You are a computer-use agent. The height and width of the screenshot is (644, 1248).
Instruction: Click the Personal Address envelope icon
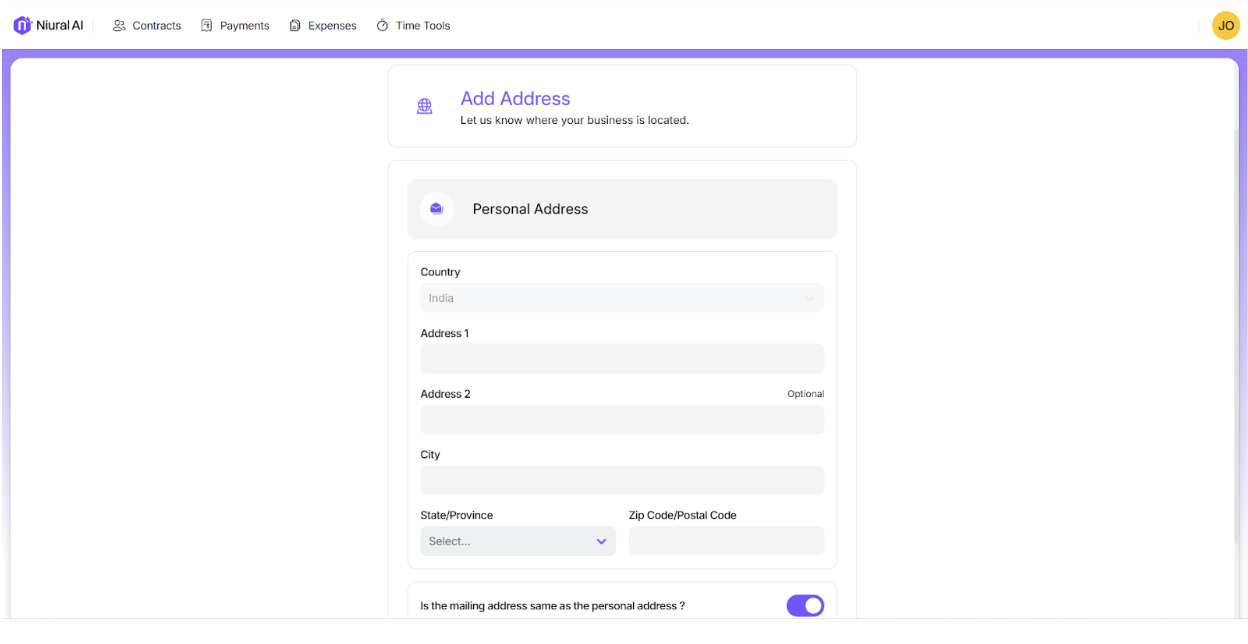[437, 209]
